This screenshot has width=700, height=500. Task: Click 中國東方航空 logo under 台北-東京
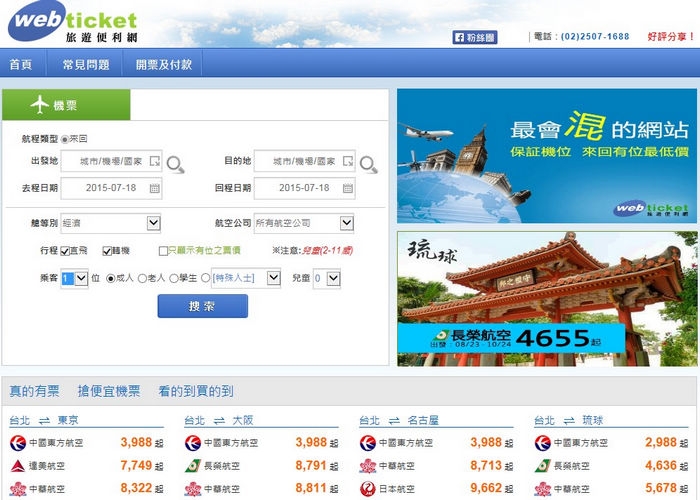coord(18,443)
